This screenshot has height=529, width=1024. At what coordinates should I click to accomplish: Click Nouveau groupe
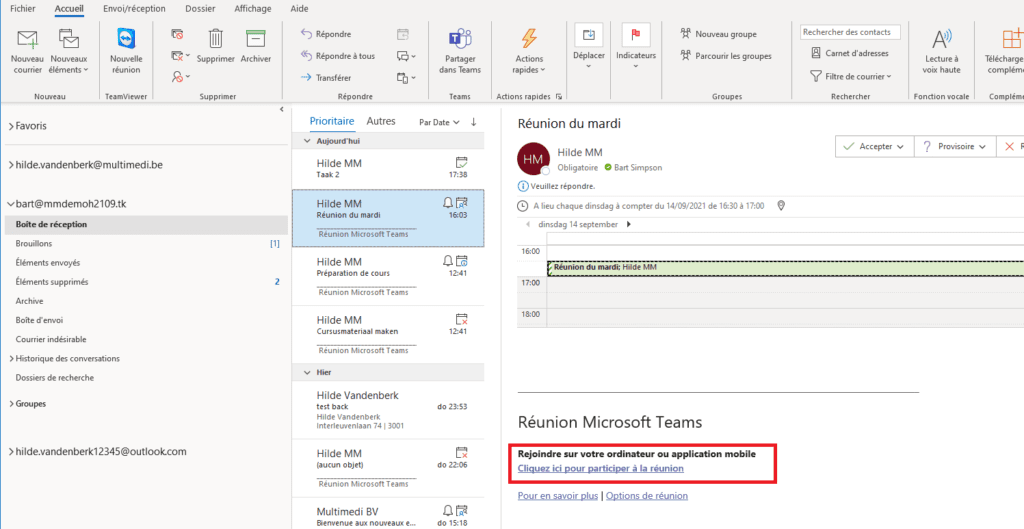click(x=718, y=33)
